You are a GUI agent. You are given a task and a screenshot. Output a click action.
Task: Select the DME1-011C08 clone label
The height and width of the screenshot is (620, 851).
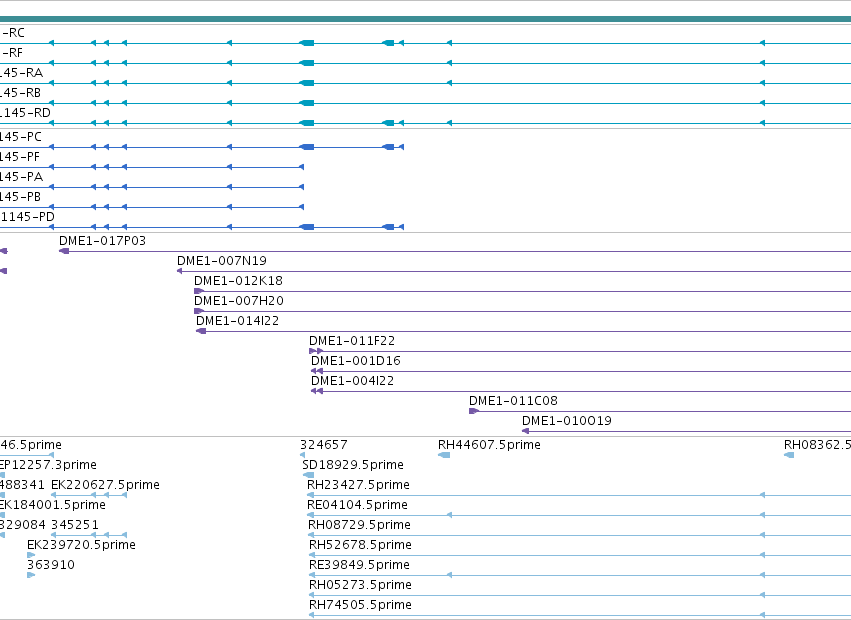(513, 401)
